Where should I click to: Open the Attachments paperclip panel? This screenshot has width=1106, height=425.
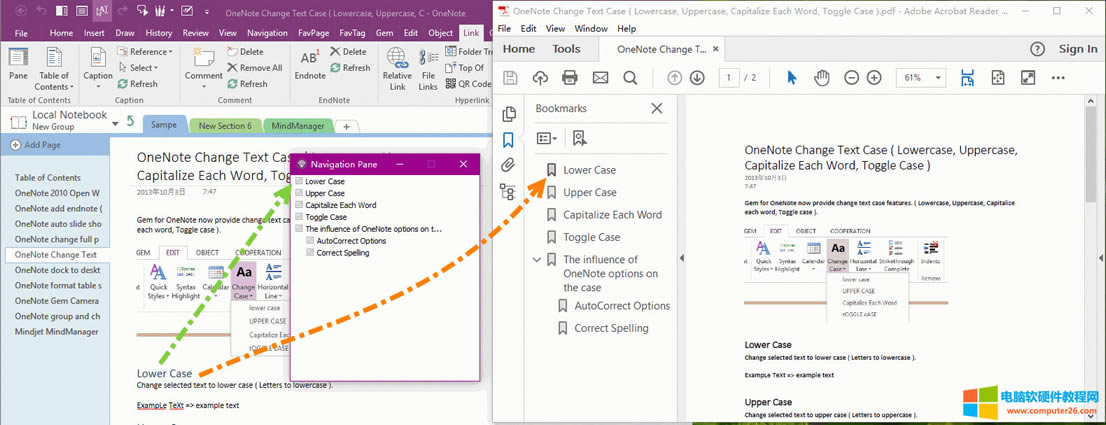pos(508,165)
